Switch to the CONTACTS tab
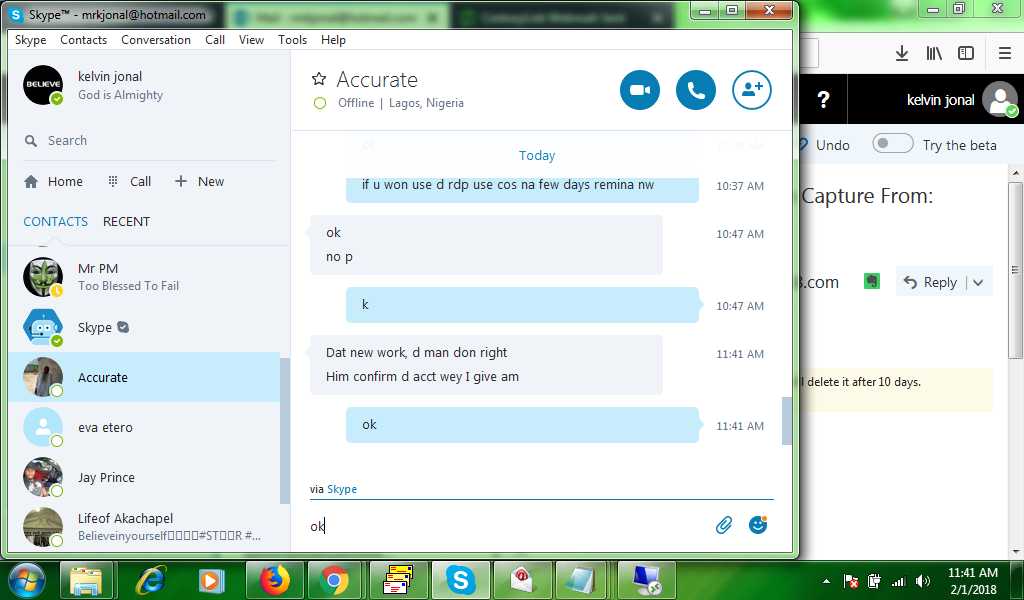The height and width of the screenshot is (600, 1024). click(56, 221)
